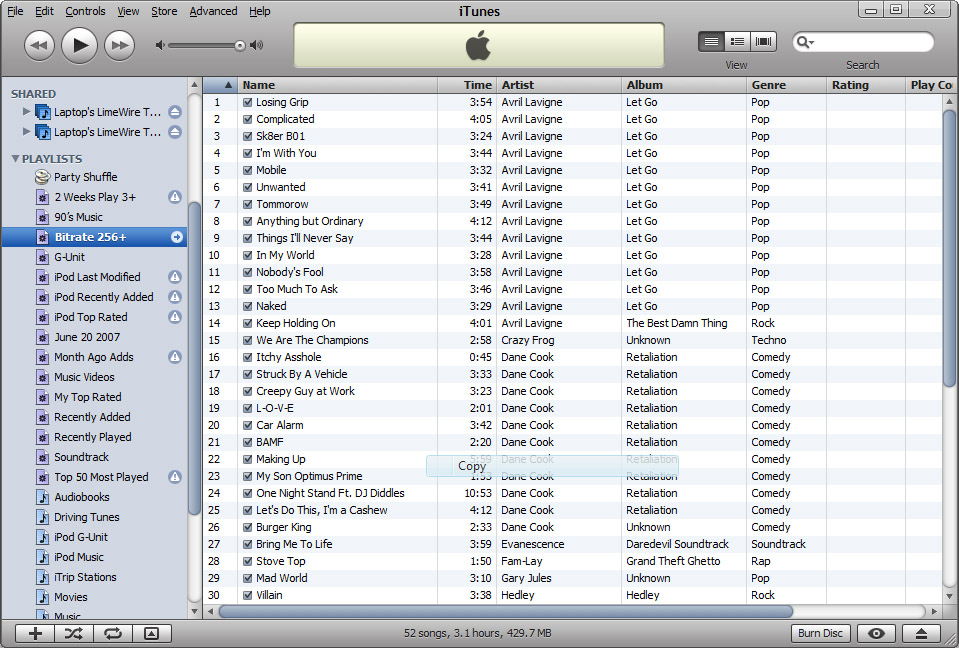Open the Audiobooks playlist note icon

[42, 497]
